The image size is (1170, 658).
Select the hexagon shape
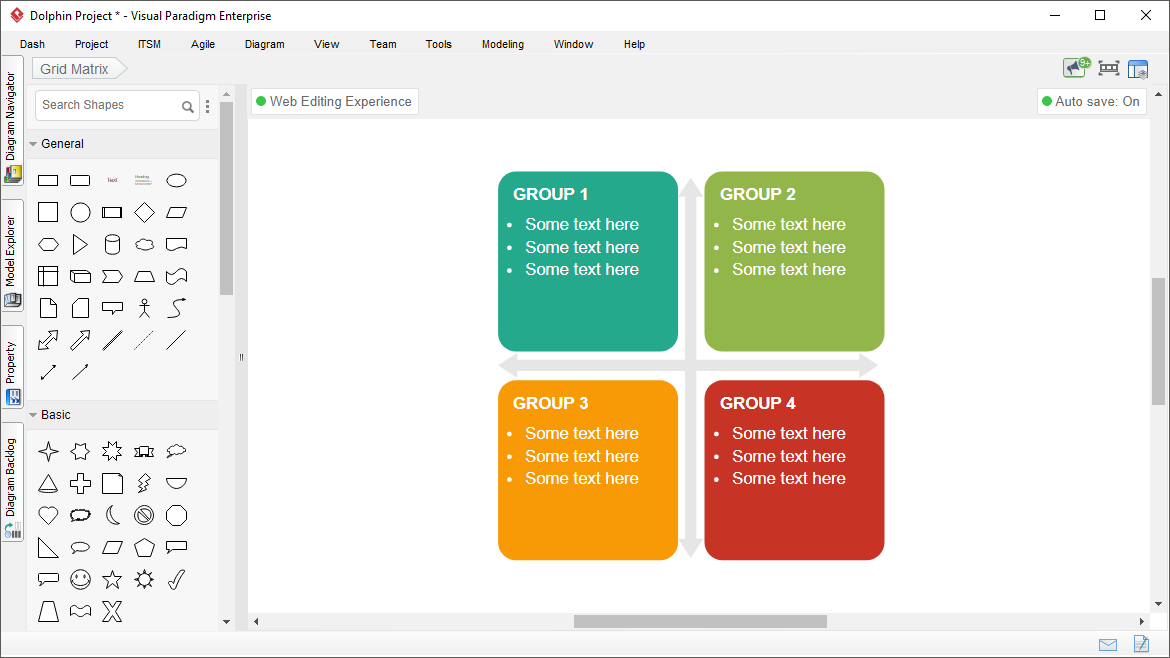(x=48, y=245)
